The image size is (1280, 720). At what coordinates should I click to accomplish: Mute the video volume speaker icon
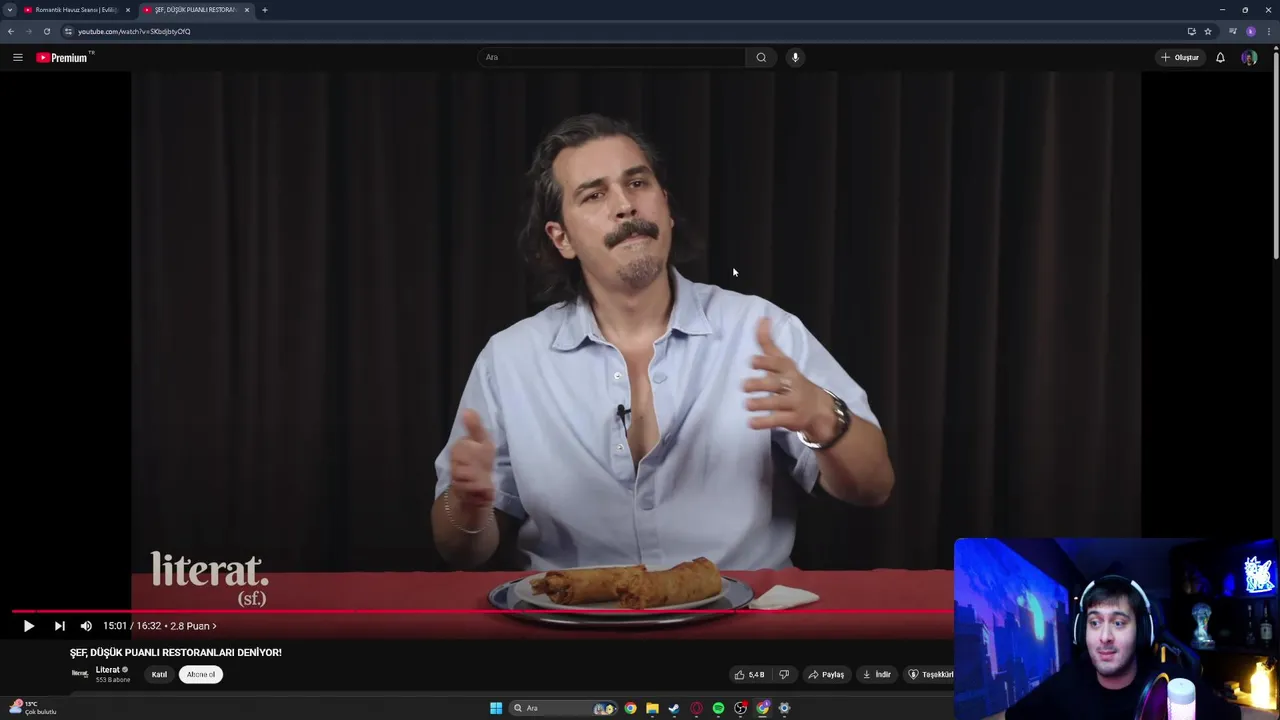tap(86, 626)
